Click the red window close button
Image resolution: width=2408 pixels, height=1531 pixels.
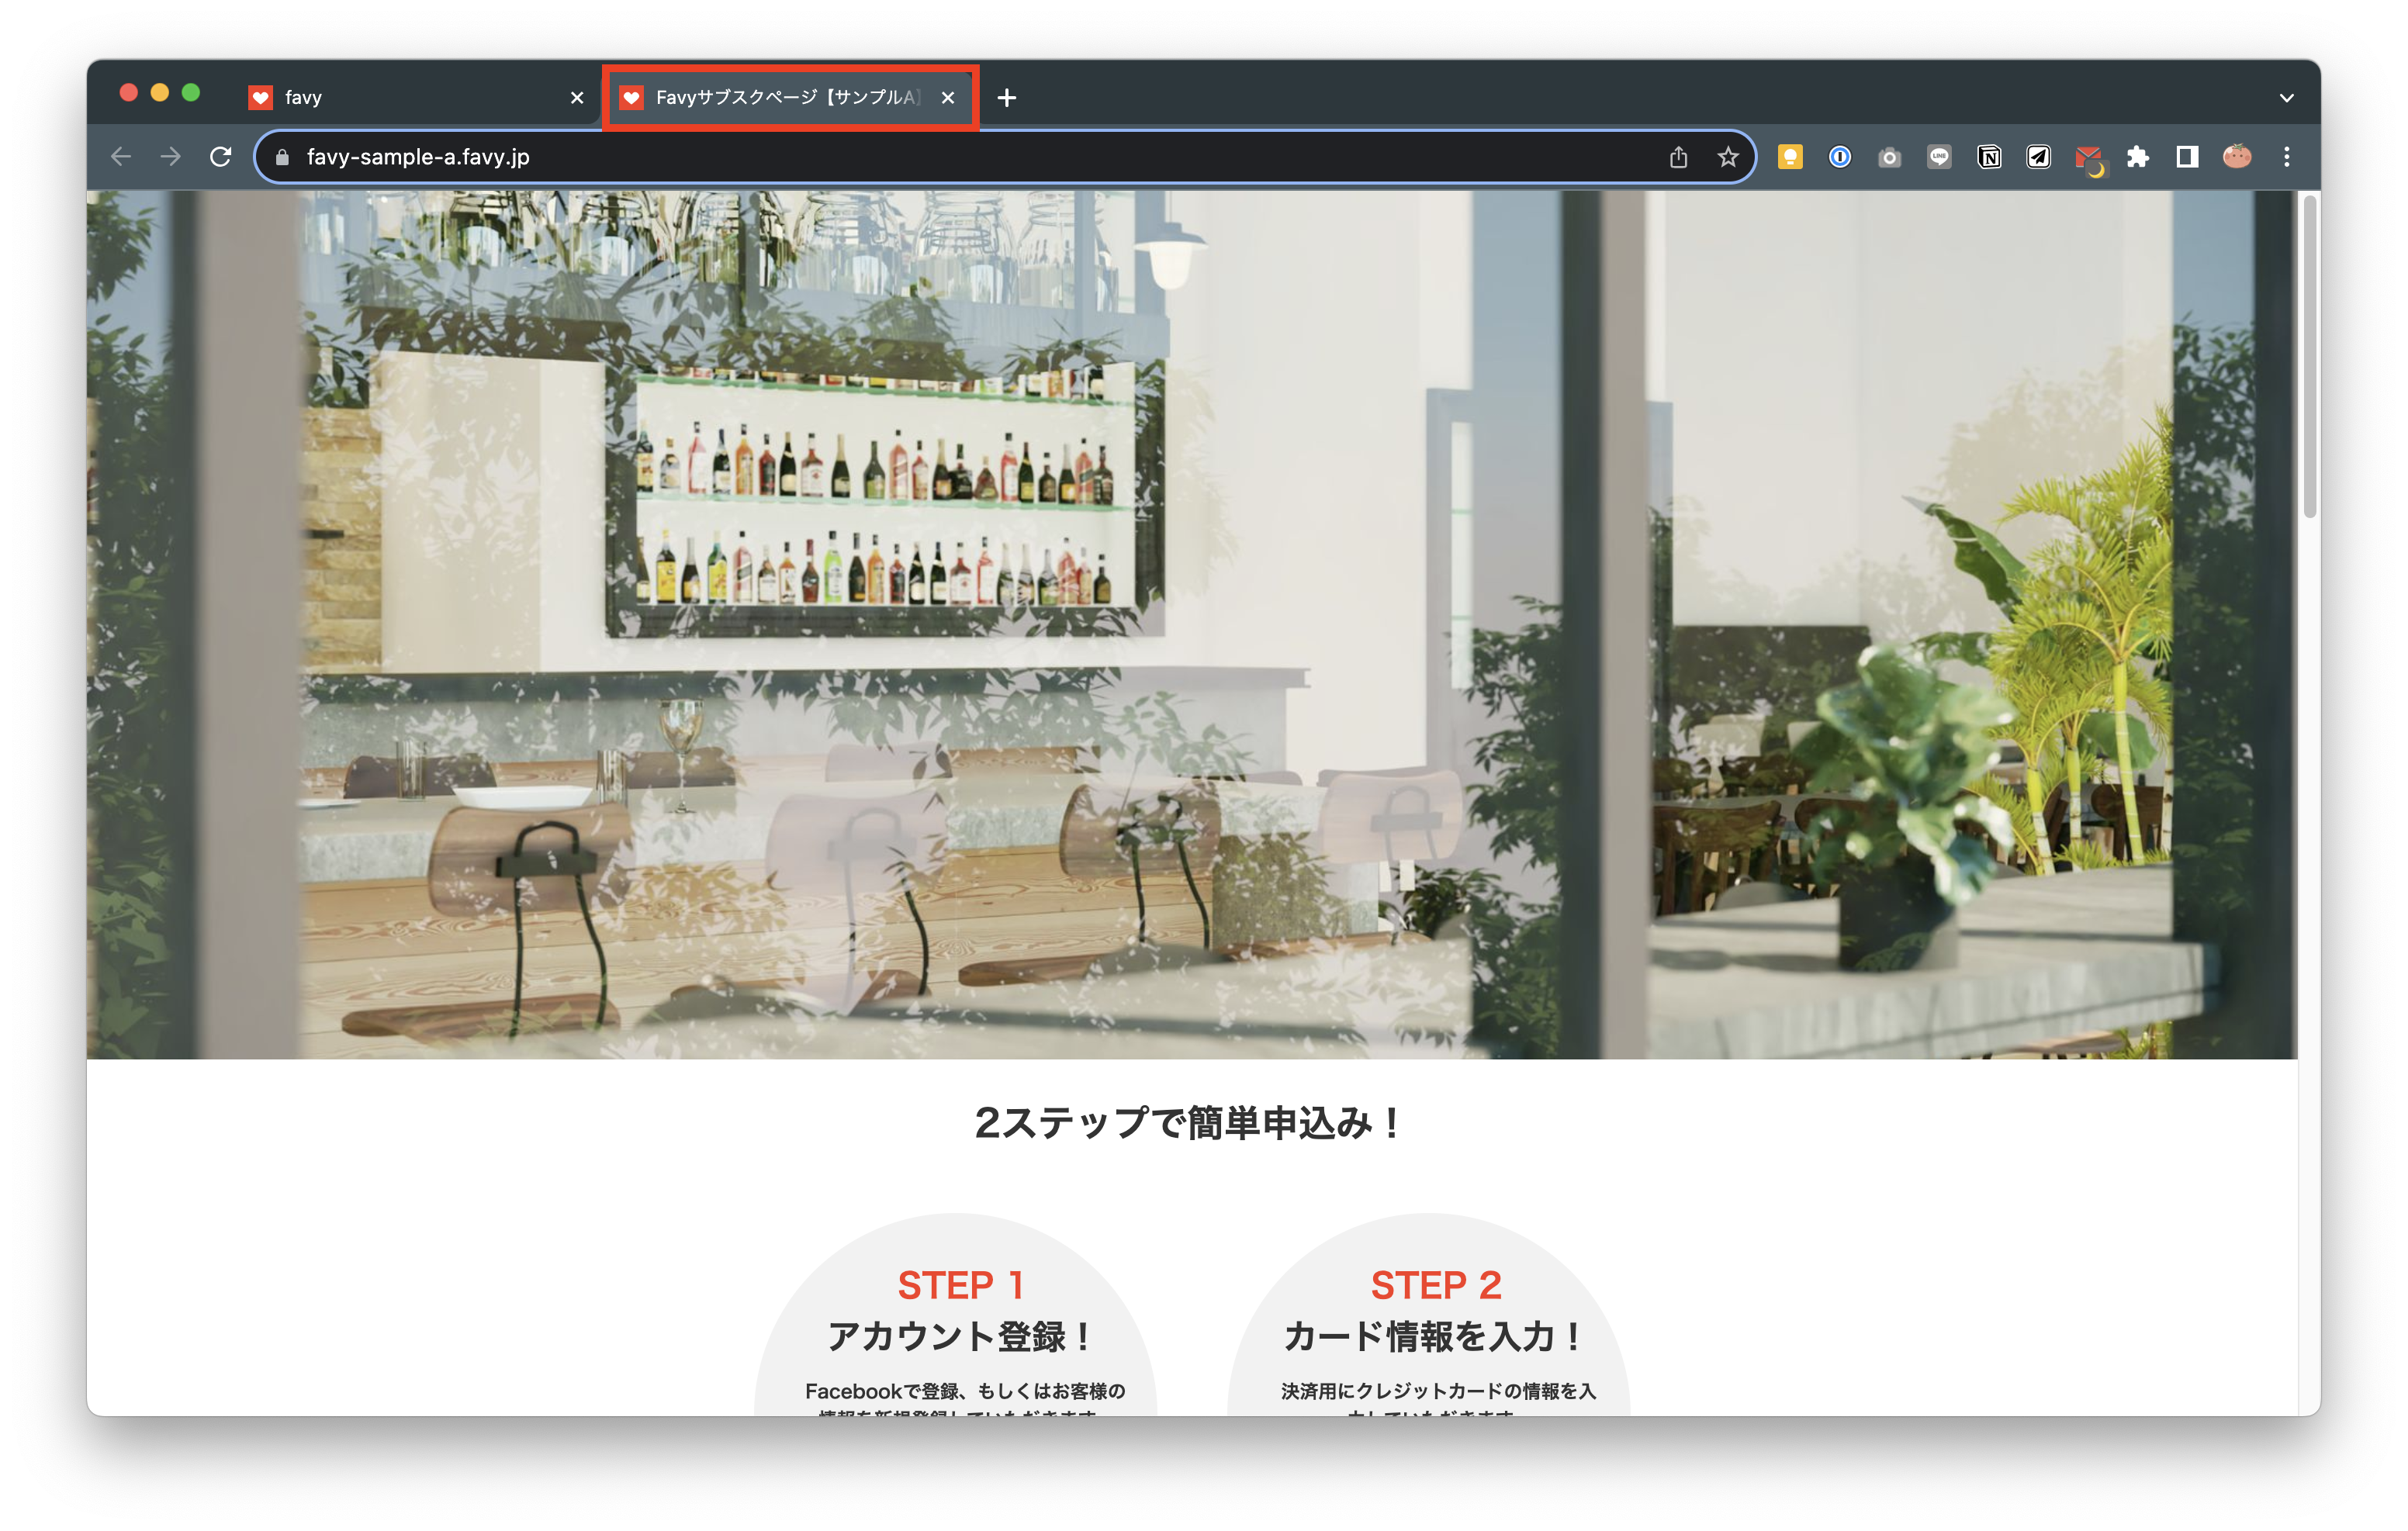pos(128,93)
